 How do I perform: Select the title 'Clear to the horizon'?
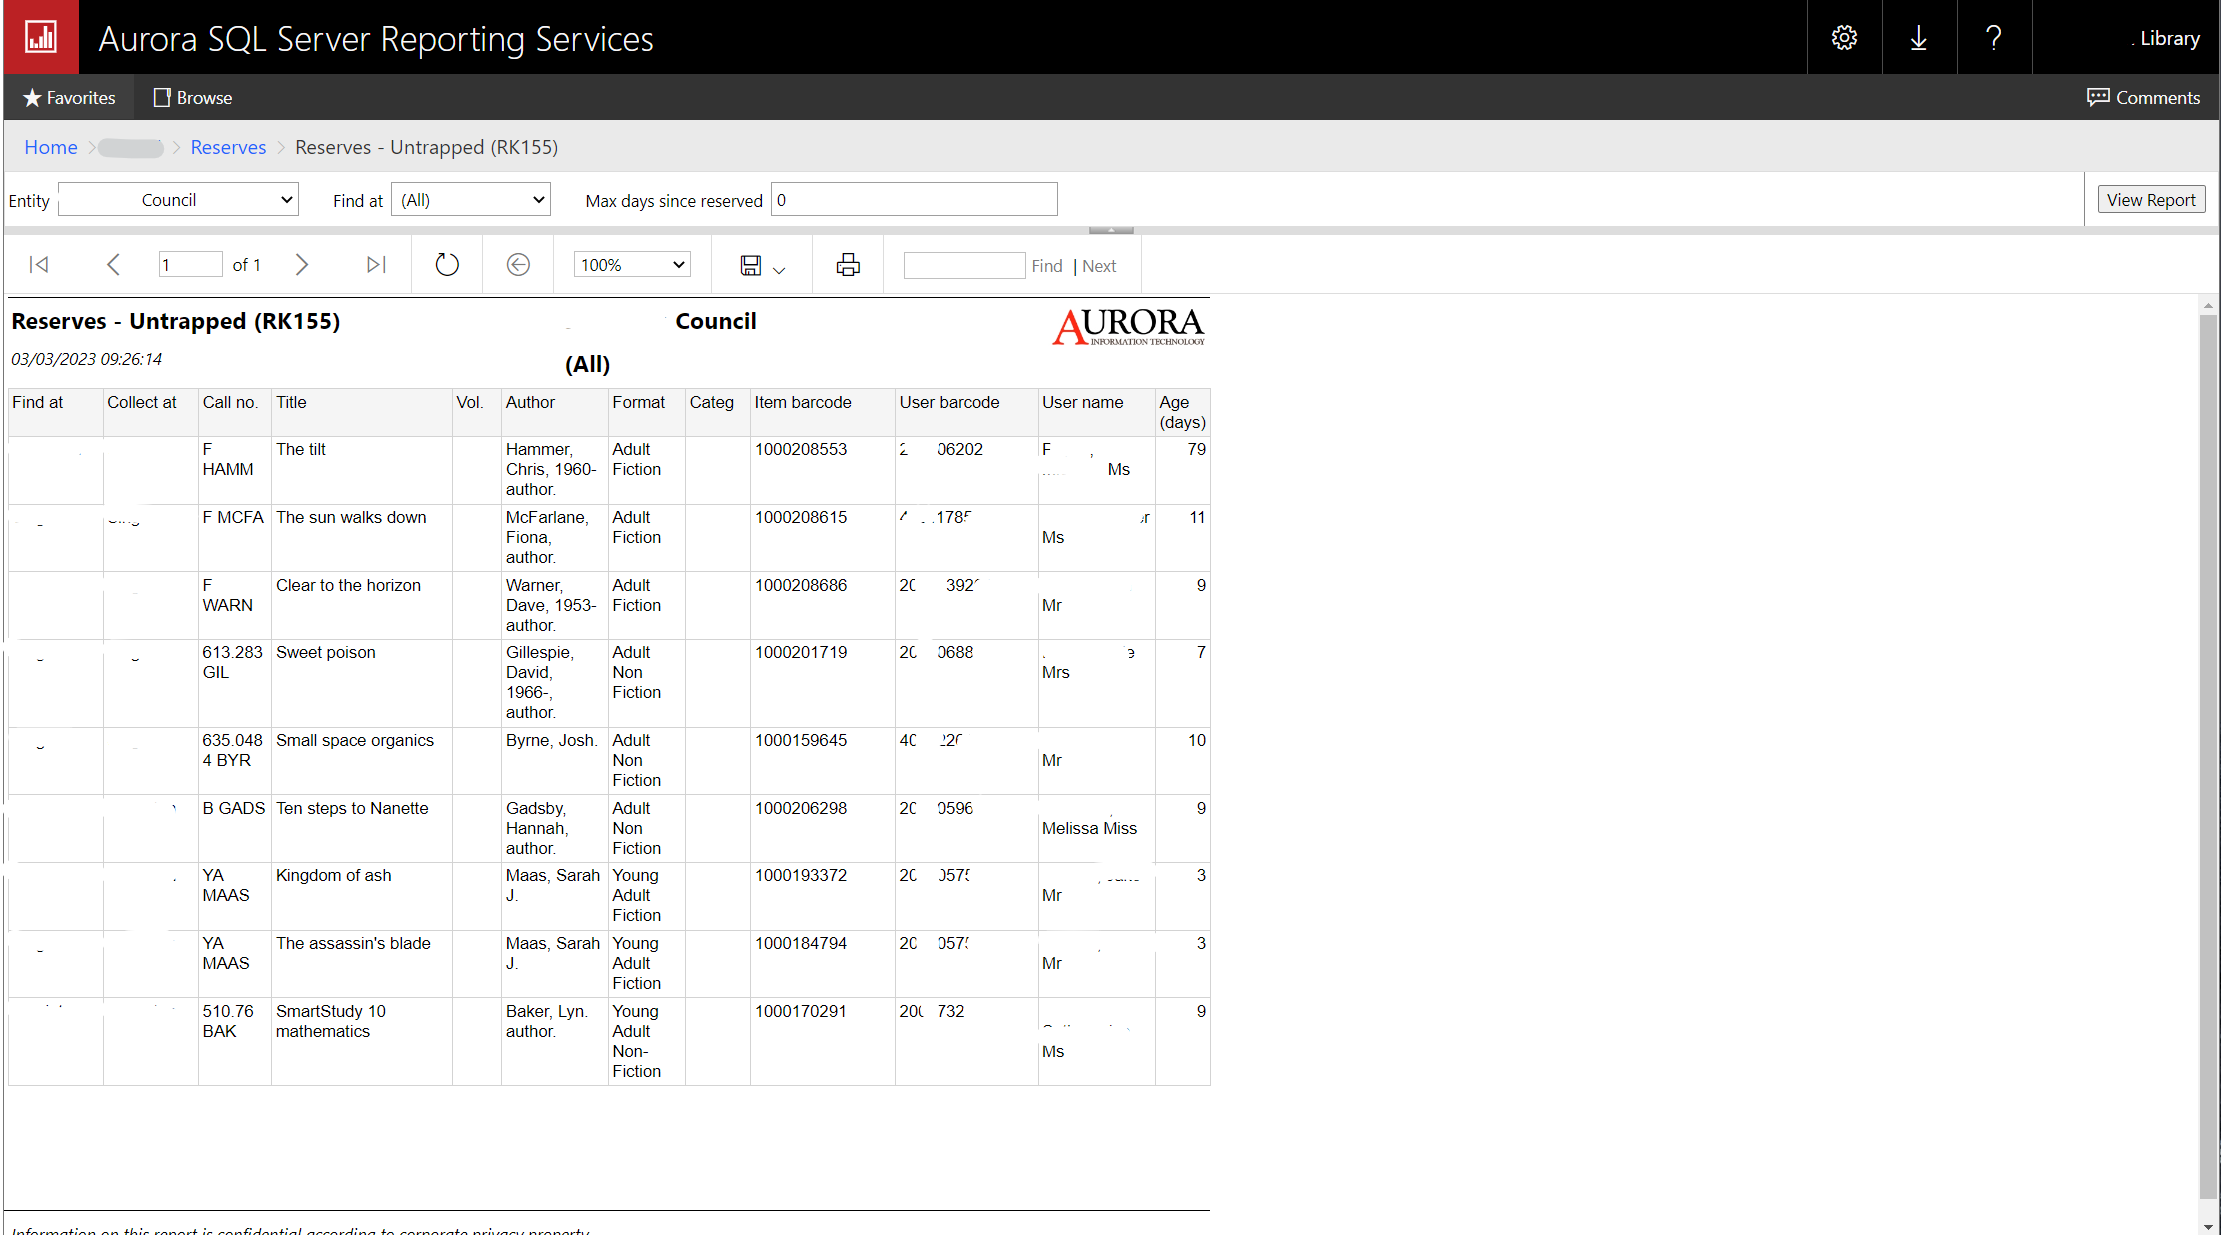pyautogui.click(x=348, y=585)
